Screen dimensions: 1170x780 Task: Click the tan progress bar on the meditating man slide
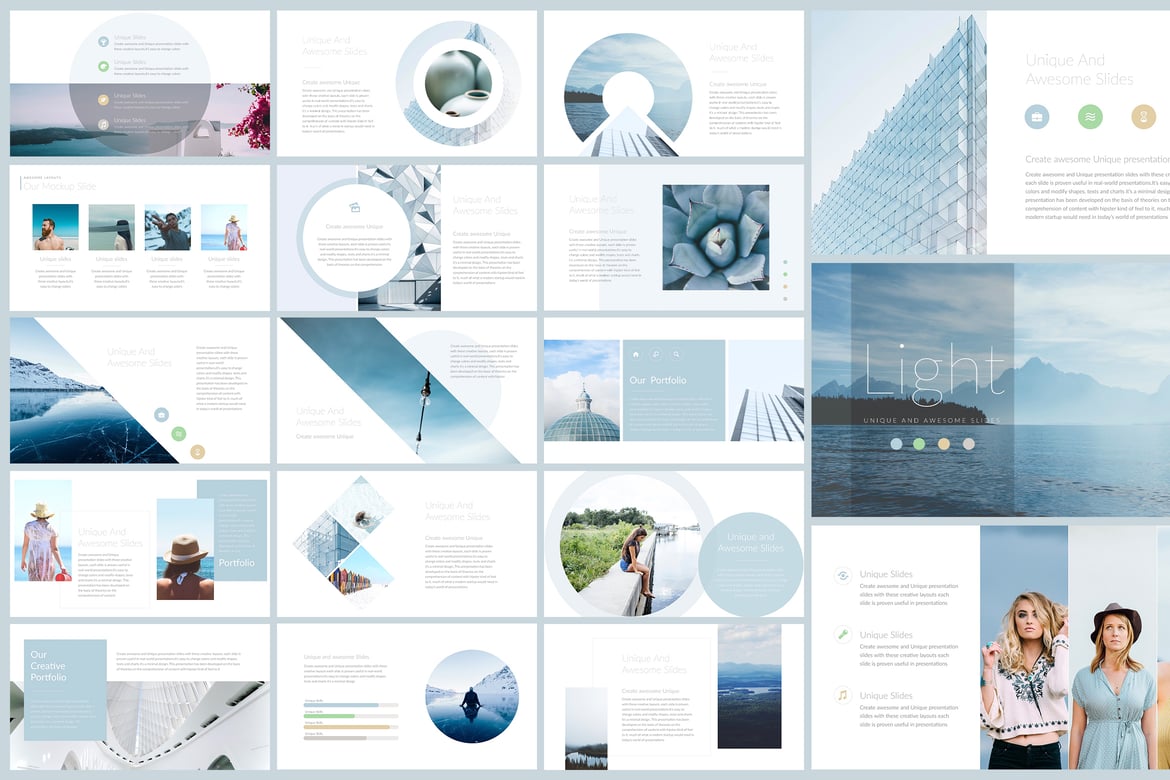point(347,726)
